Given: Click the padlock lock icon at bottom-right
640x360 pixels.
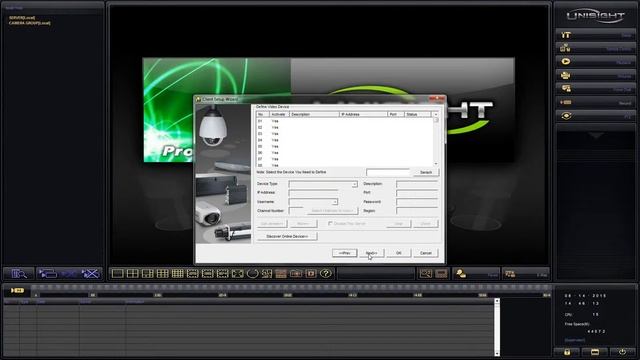Looking at the screenshot, I should point(567,352).
